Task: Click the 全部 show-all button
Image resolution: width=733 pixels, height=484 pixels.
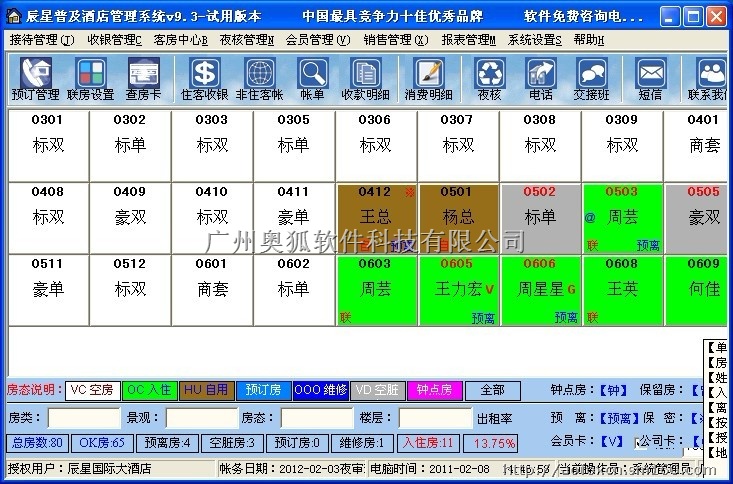Action: [x=486, y=391]
